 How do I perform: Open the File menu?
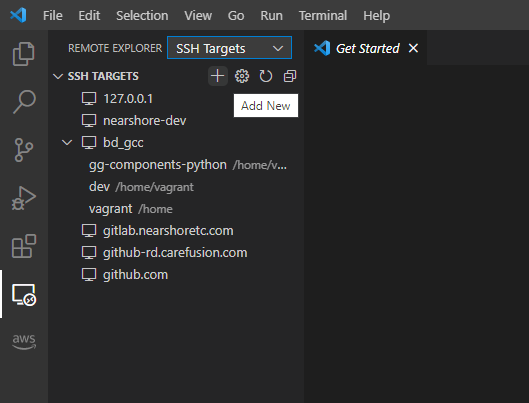coord(53,16)
